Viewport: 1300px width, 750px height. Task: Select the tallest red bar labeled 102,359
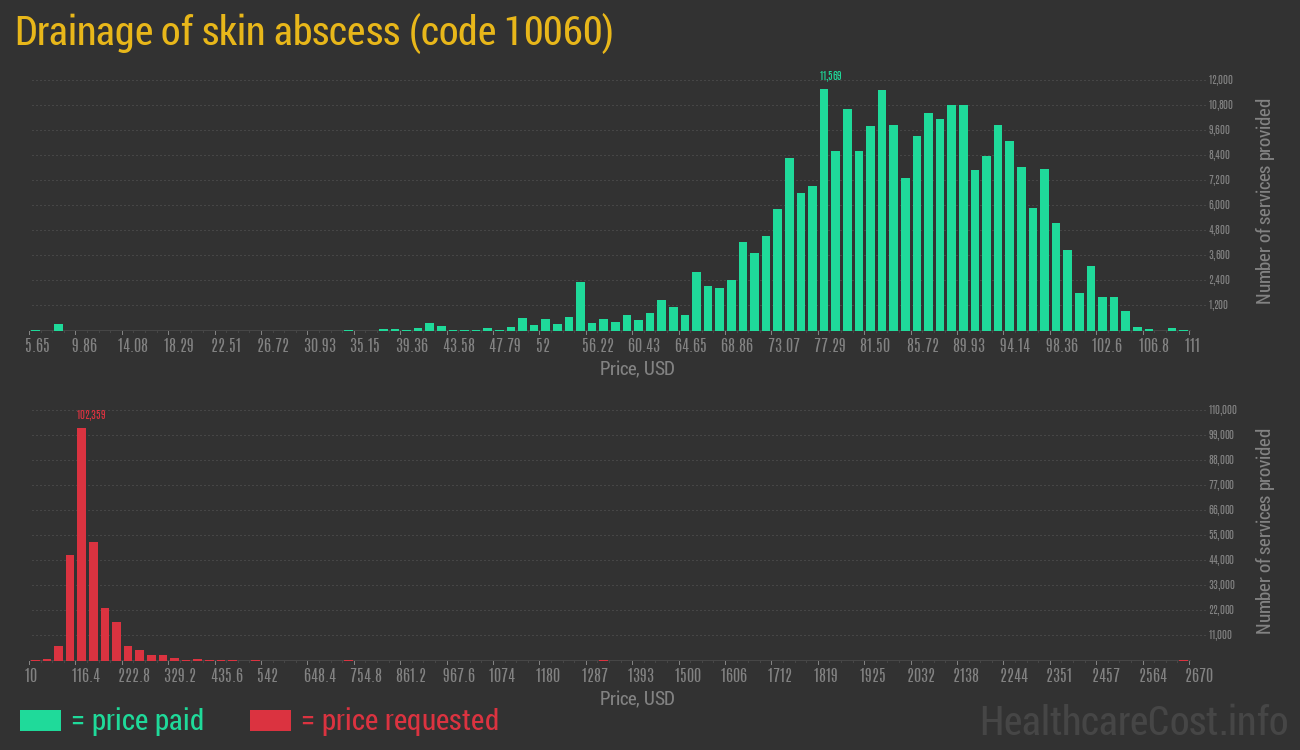[81, 544]
